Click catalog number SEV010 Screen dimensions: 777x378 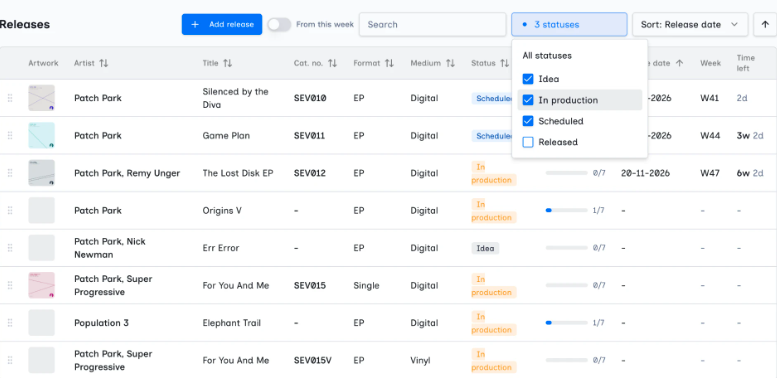pyautogui.click(x=310, y=98)
